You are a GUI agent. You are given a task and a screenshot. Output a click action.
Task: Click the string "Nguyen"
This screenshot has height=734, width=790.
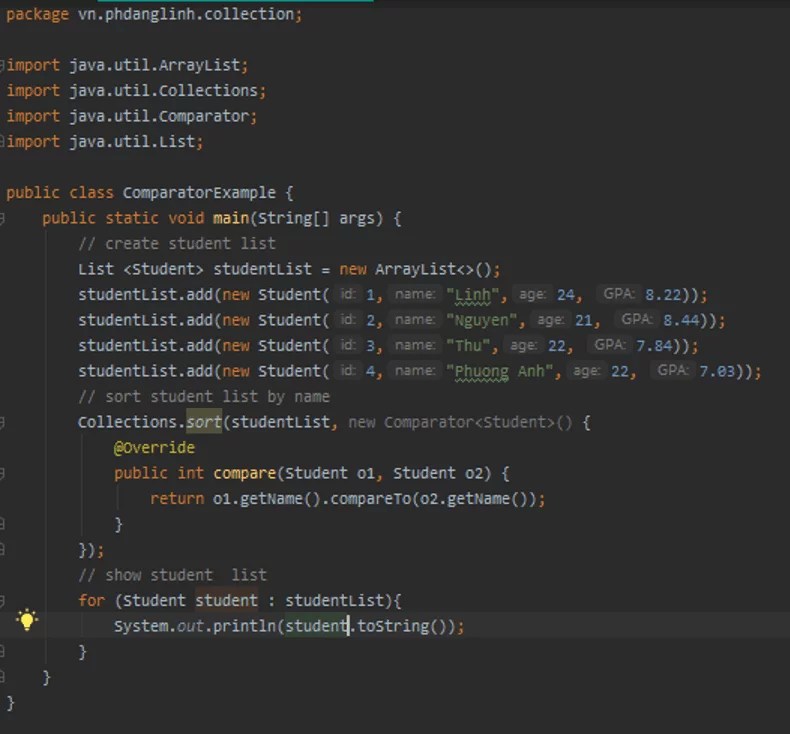[482, 320]
